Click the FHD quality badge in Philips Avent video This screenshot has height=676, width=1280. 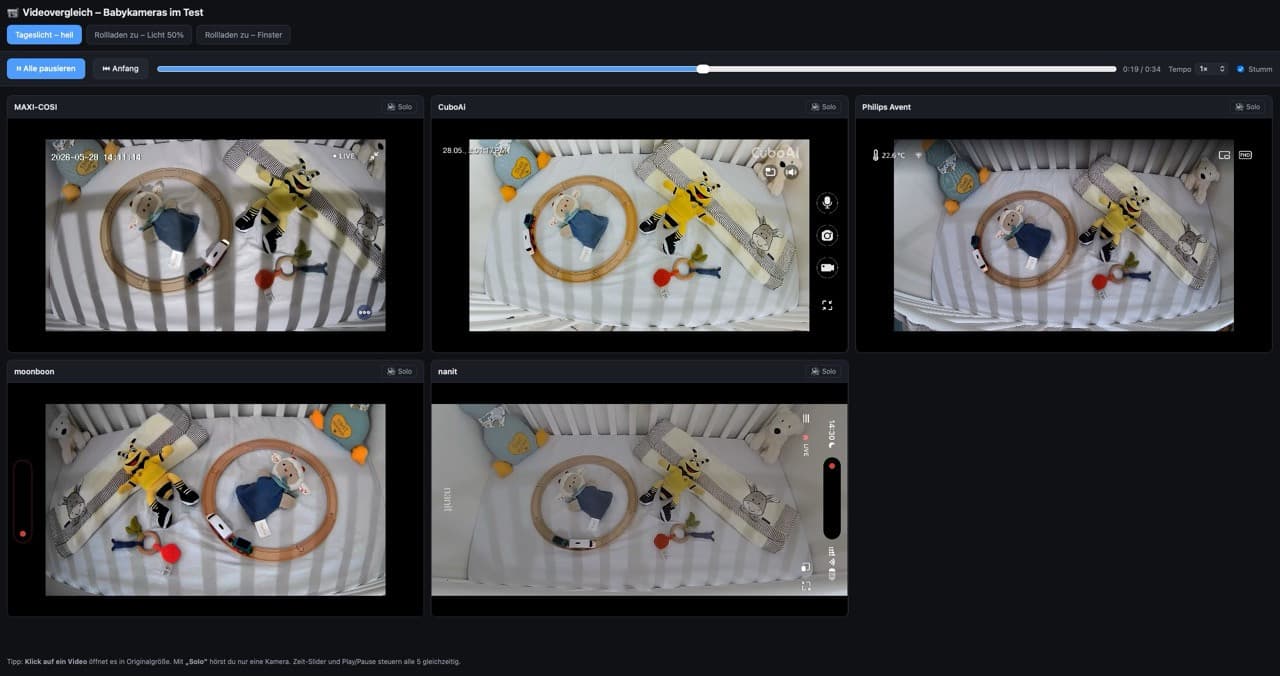1246,155
